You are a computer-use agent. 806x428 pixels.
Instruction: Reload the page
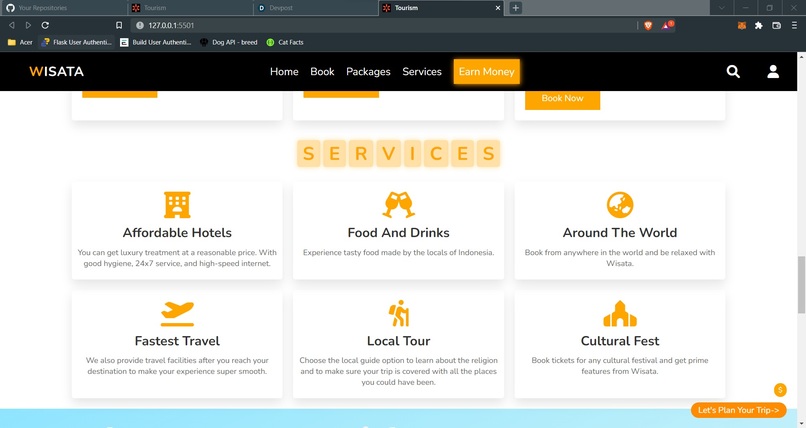(x=45, y=25)
